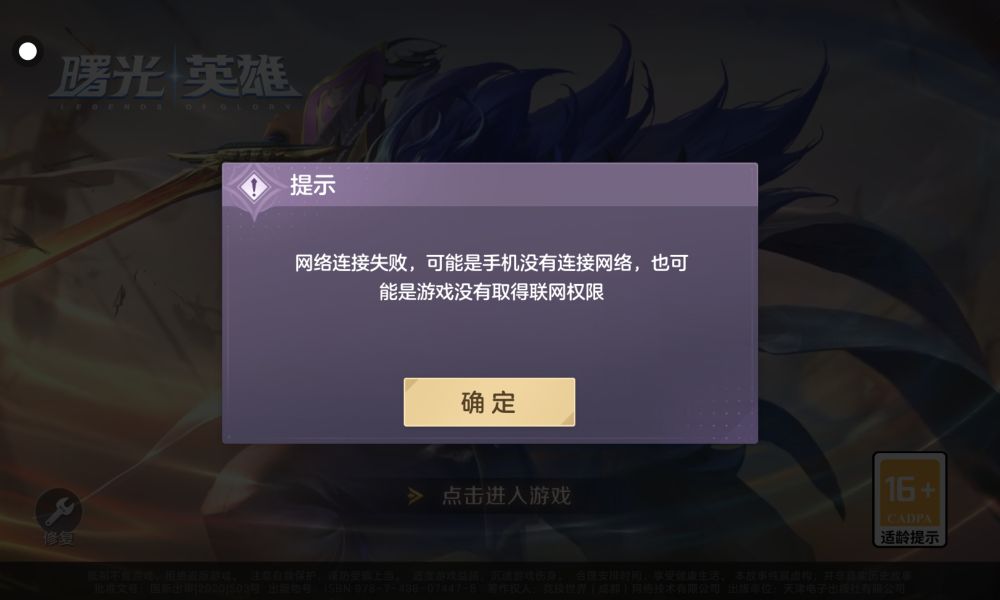Screen dimensions: 1000x600
Task: Confirm the dialog with 确定 button
Action: 489,402
